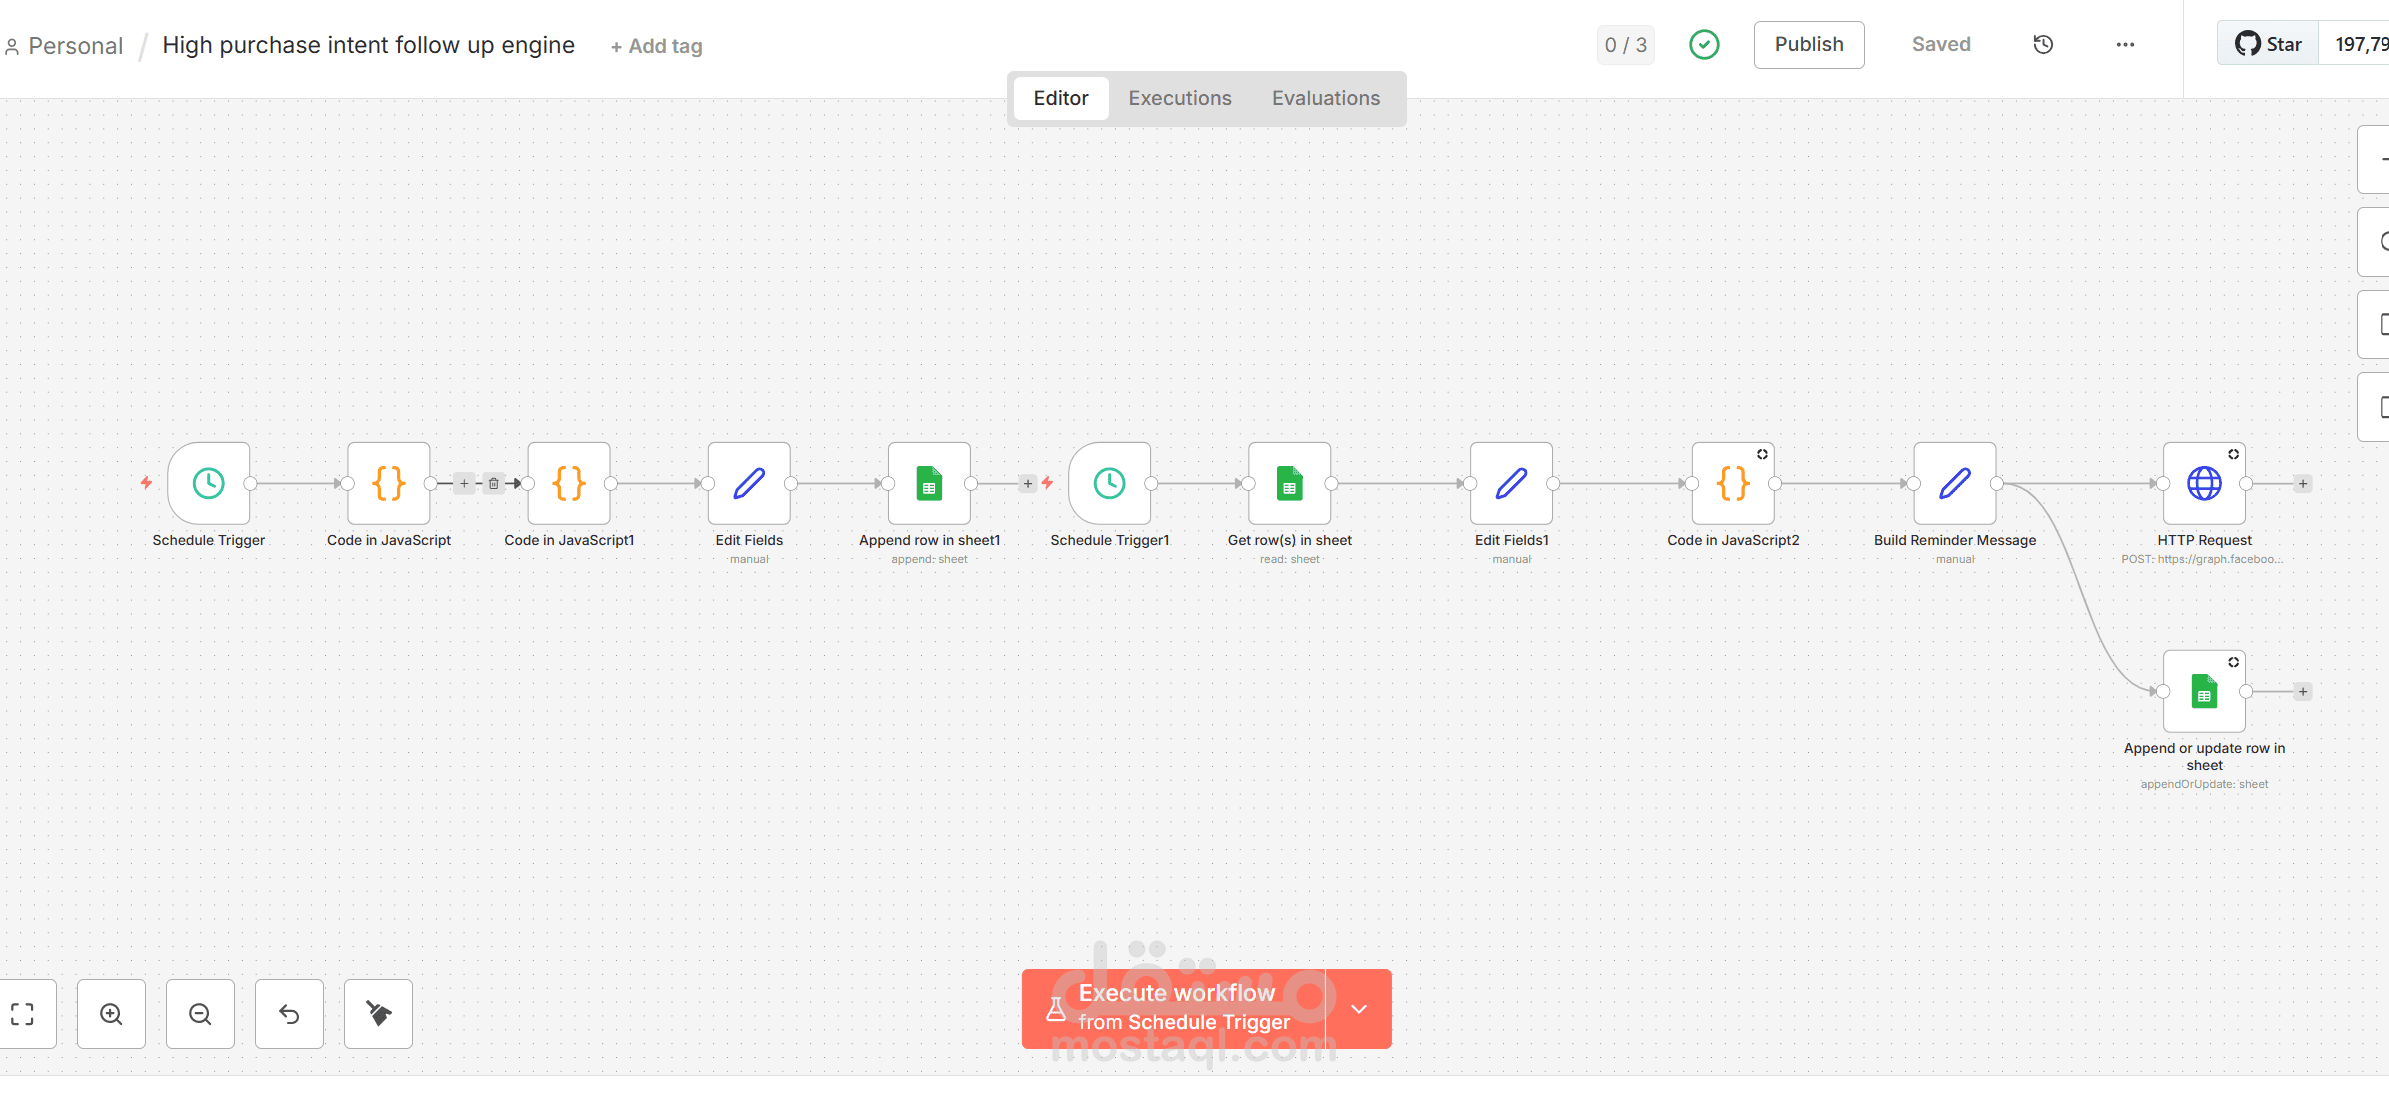Open the Edit Fields node
The image size is (2389, 1093).
pos(749,483)
